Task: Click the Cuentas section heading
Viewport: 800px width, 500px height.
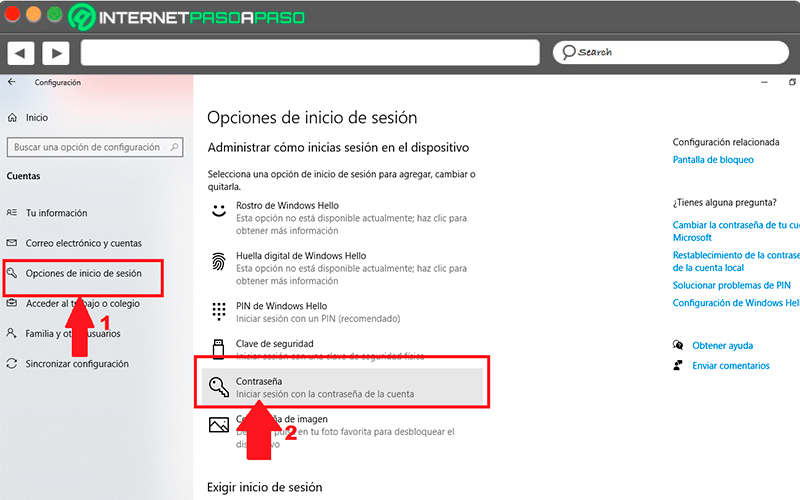Action: tap(23, 176)
